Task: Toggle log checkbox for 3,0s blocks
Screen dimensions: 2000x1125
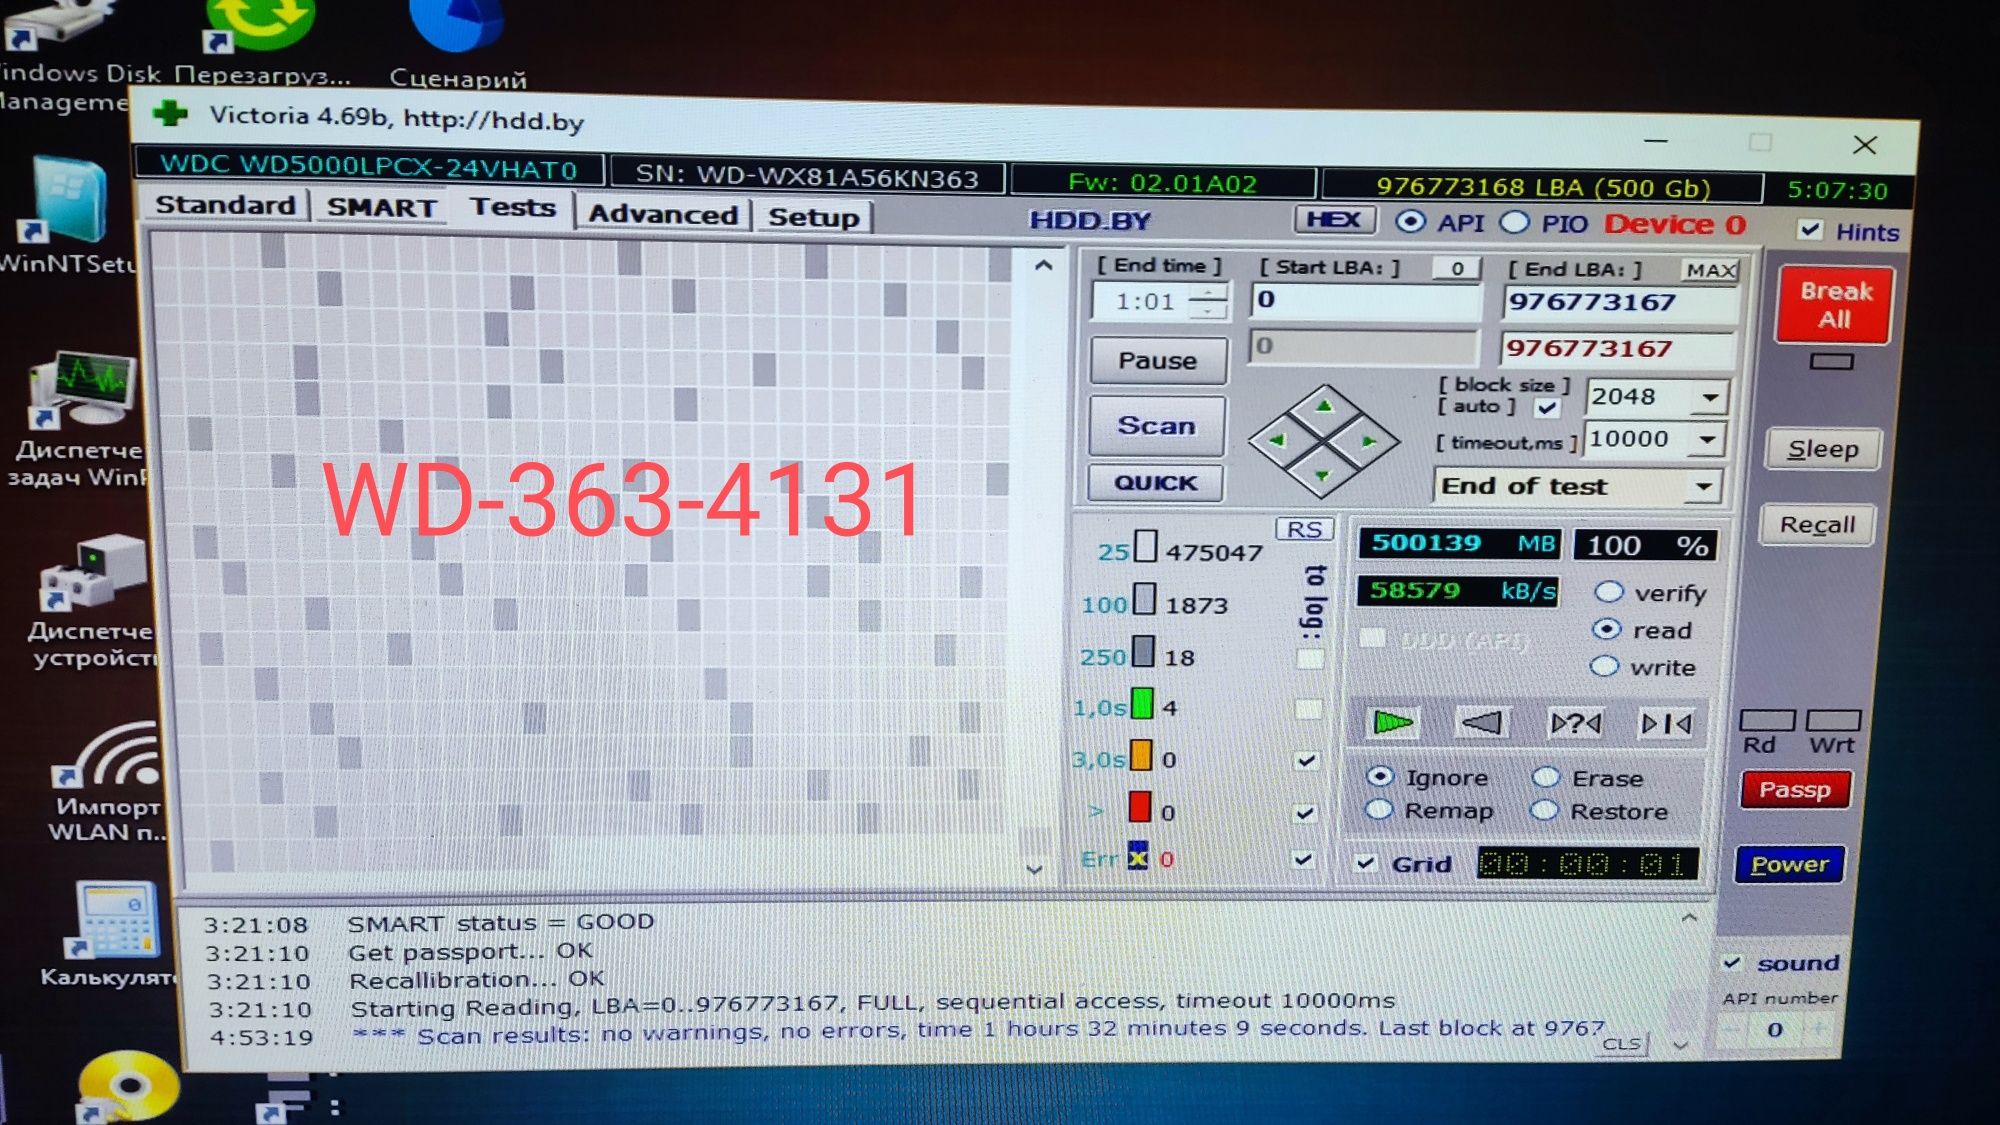Action: (1306, 760)
